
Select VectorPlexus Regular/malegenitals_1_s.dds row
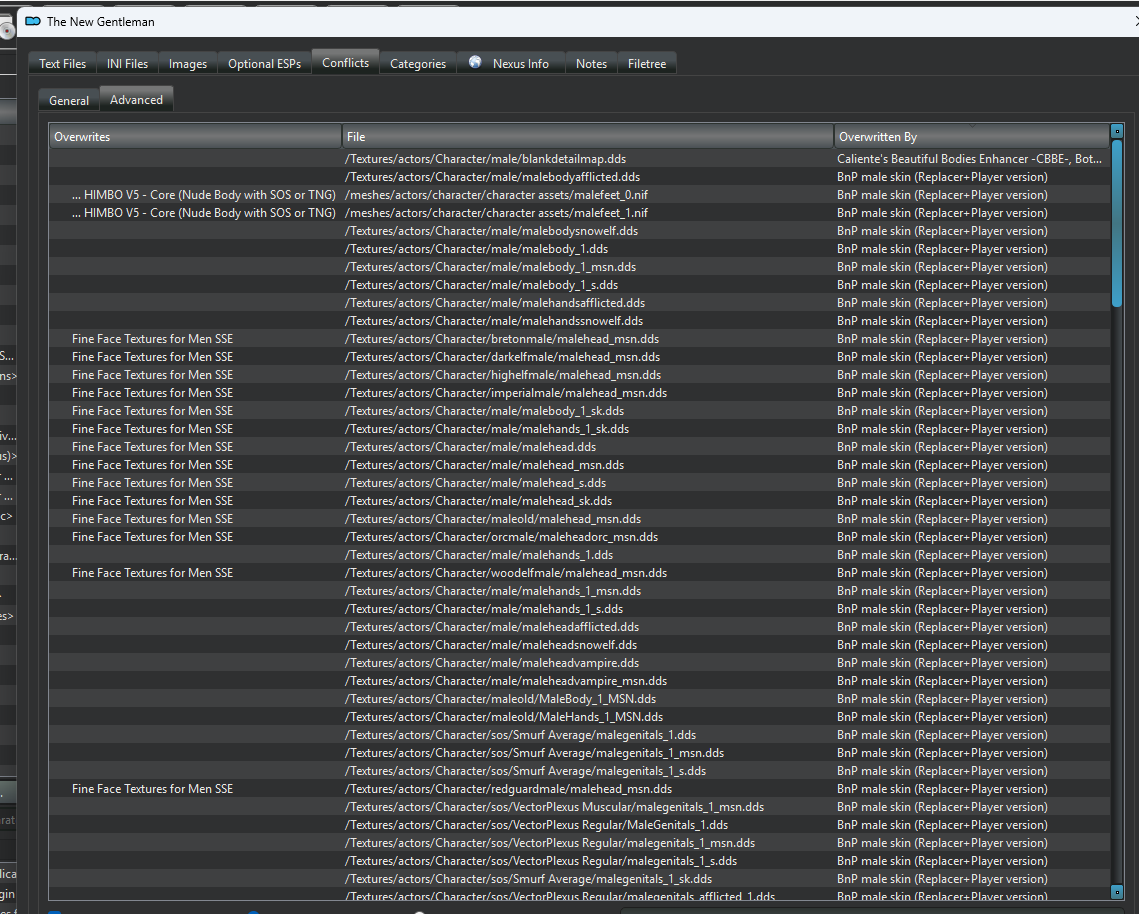click(579, 860)
